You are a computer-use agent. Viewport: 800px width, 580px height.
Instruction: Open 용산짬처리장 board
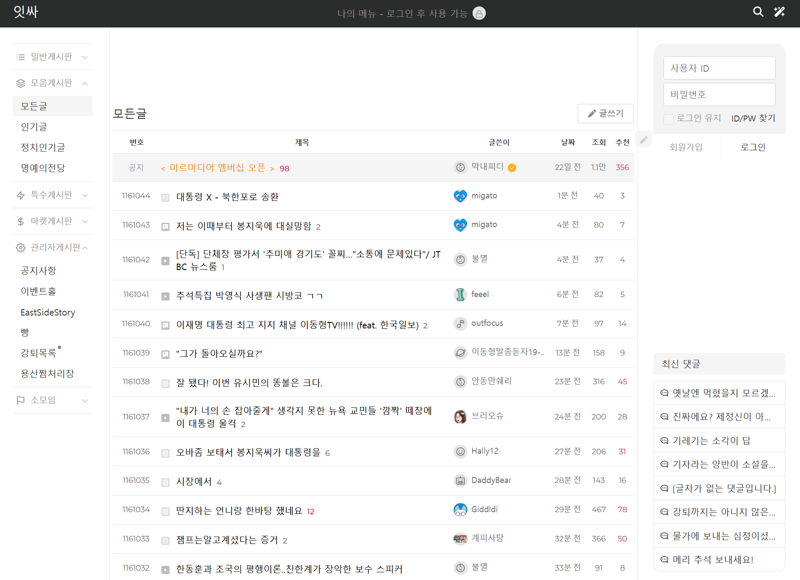(47, 373)
